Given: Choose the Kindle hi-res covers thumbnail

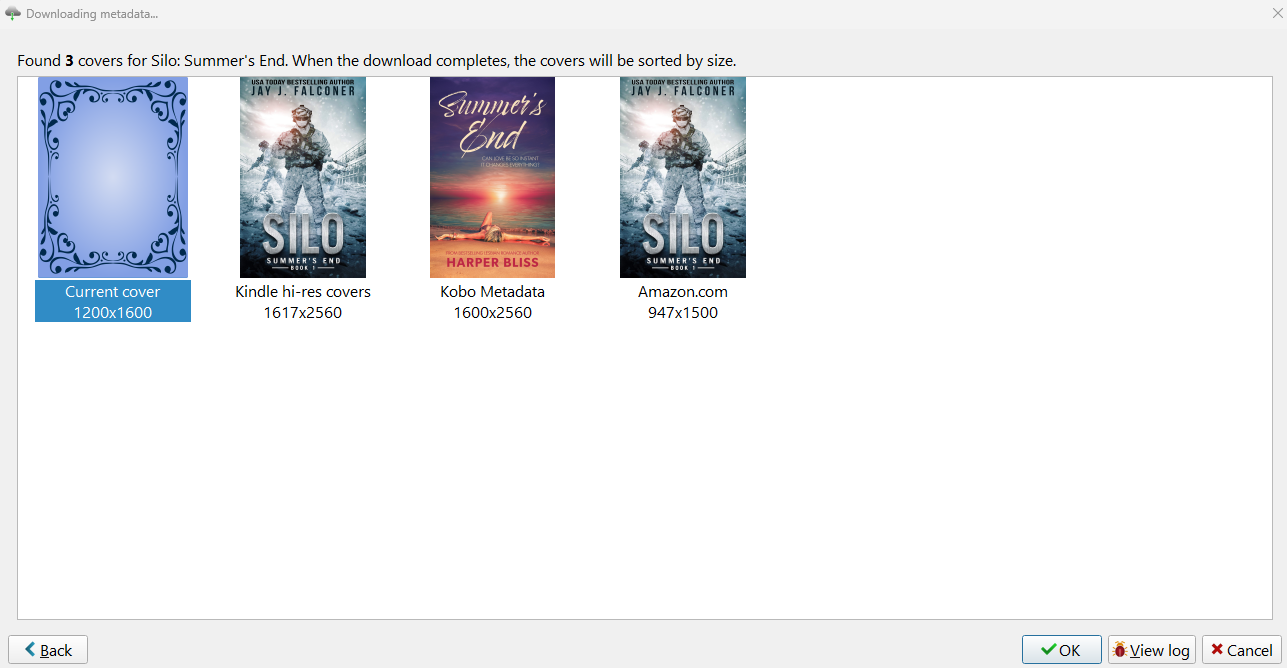Looking at the screenshot, I should [303, 178].
